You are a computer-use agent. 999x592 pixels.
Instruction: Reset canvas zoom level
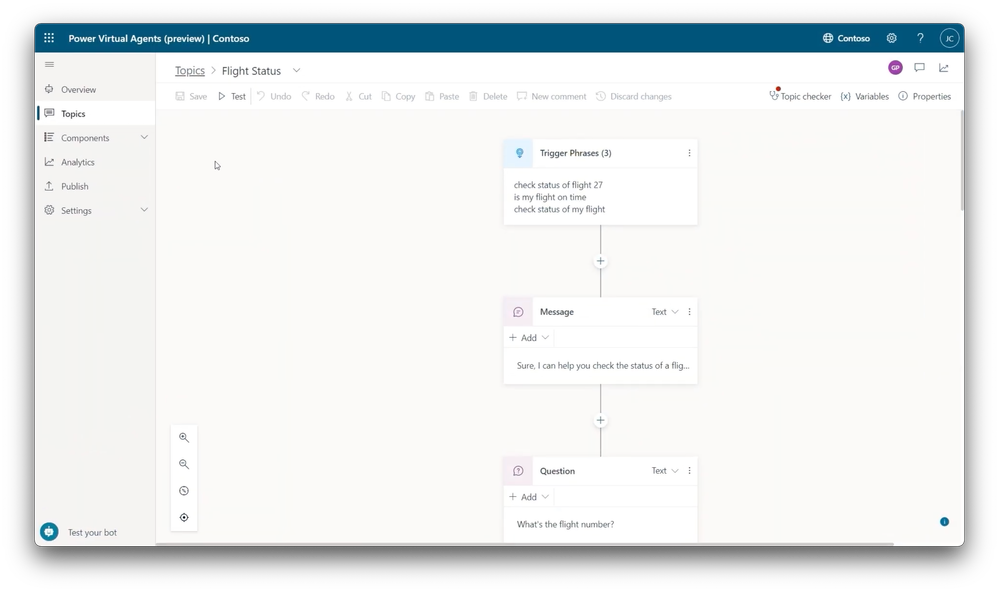183,491
